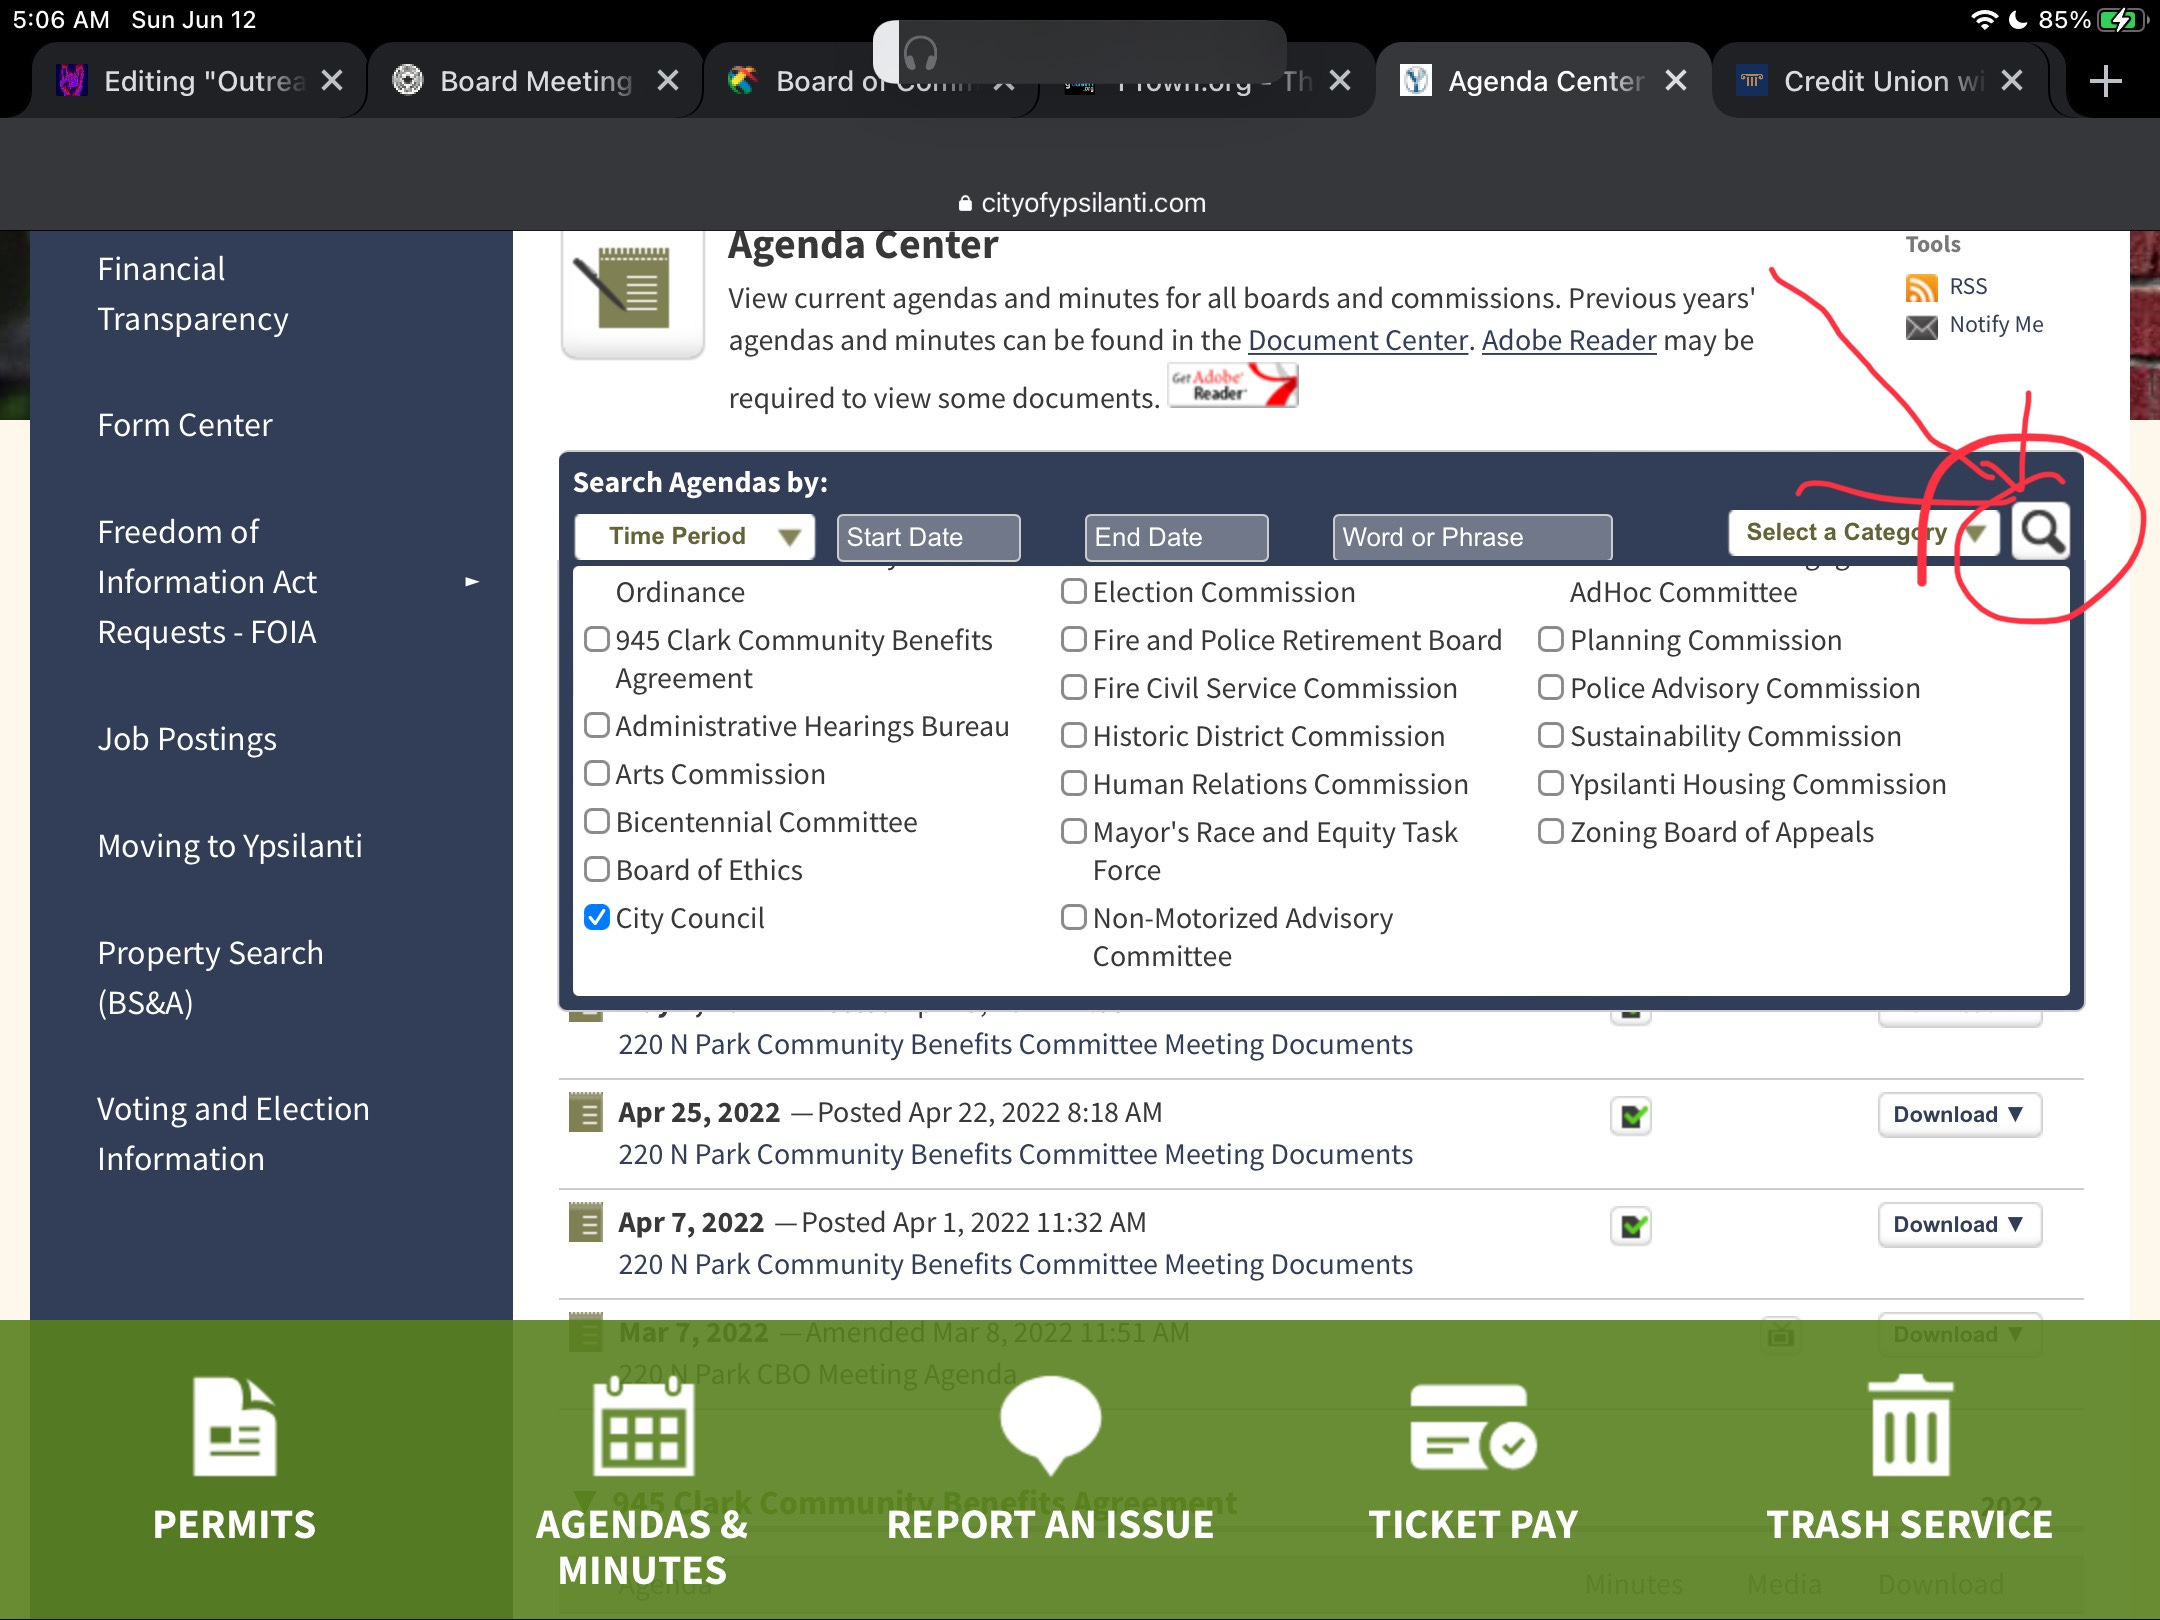Enable the Arts Commission checkbox

click(597, 773)
